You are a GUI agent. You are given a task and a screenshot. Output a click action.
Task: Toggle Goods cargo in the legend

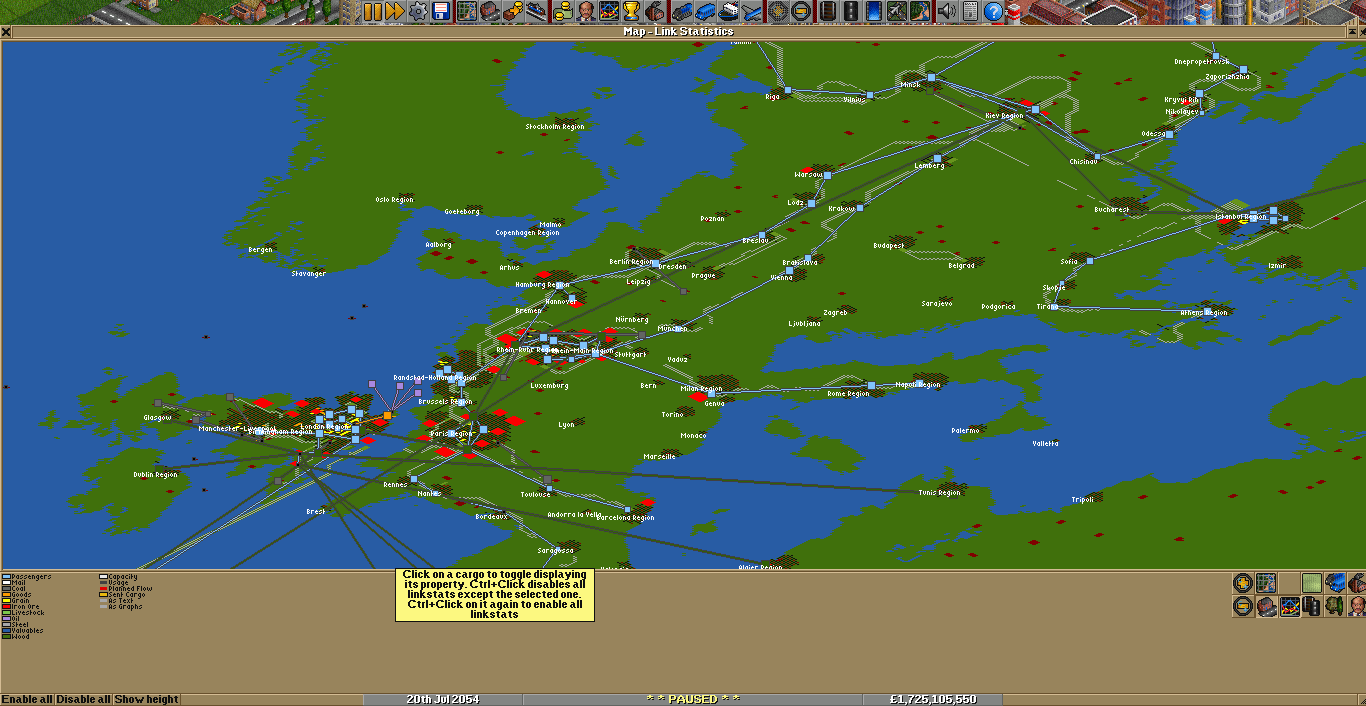(18, 595)
